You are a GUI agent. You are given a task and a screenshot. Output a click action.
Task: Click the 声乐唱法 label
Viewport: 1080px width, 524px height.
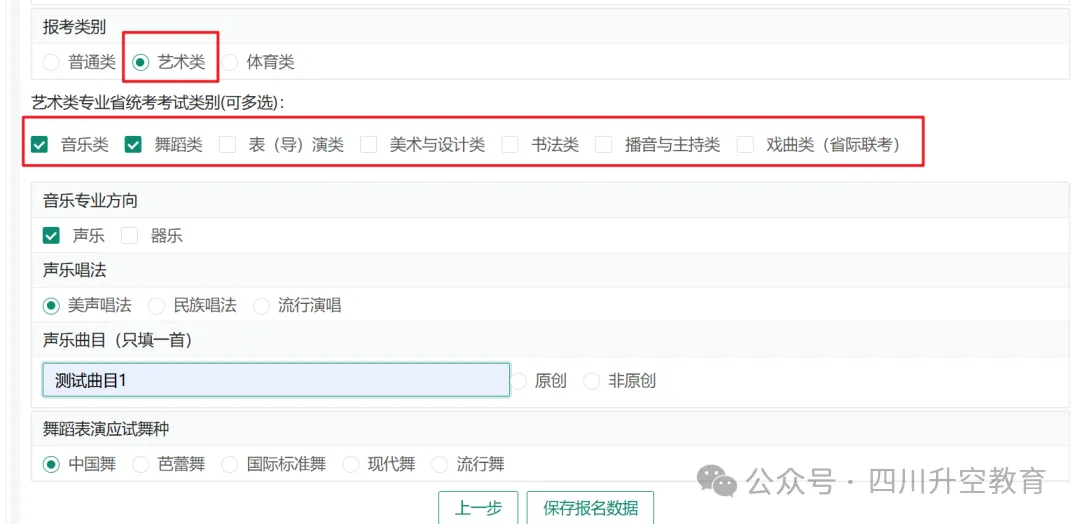[x=74, y=271]
